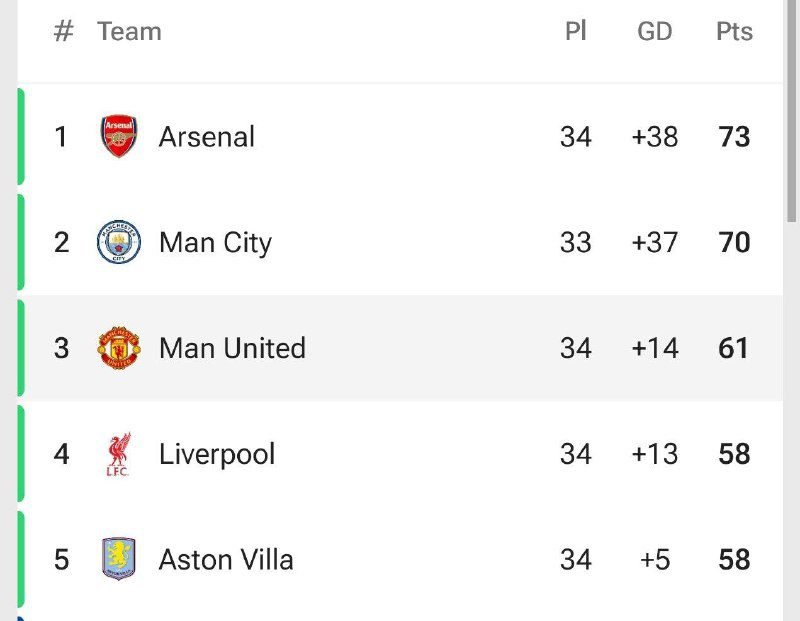Open the Man City team page

click(215, 243)
